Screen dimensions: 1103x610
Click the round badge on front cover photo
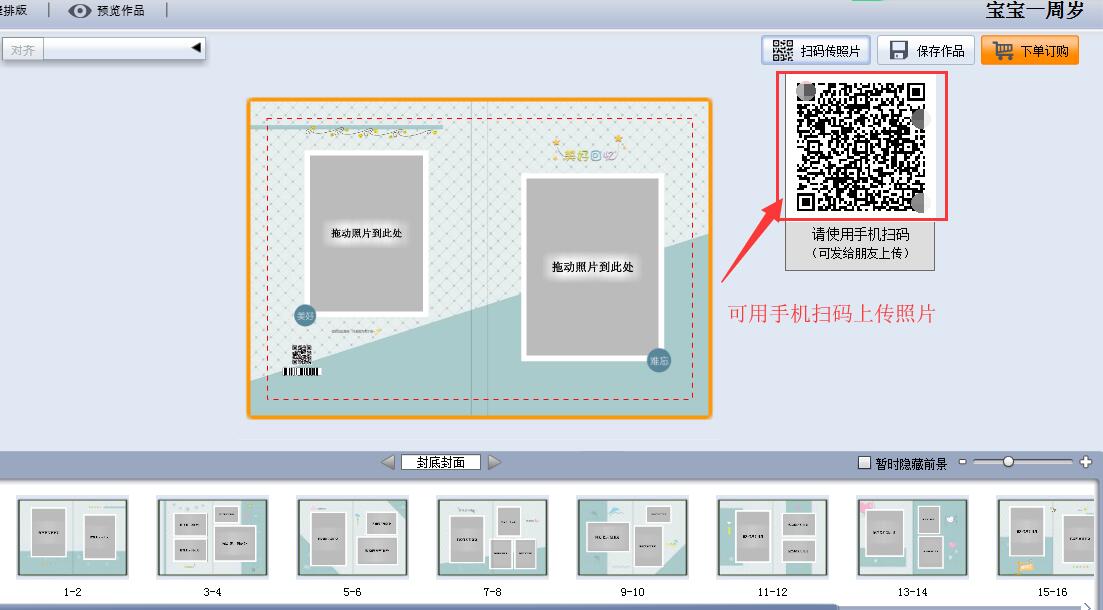coord(659,361)
